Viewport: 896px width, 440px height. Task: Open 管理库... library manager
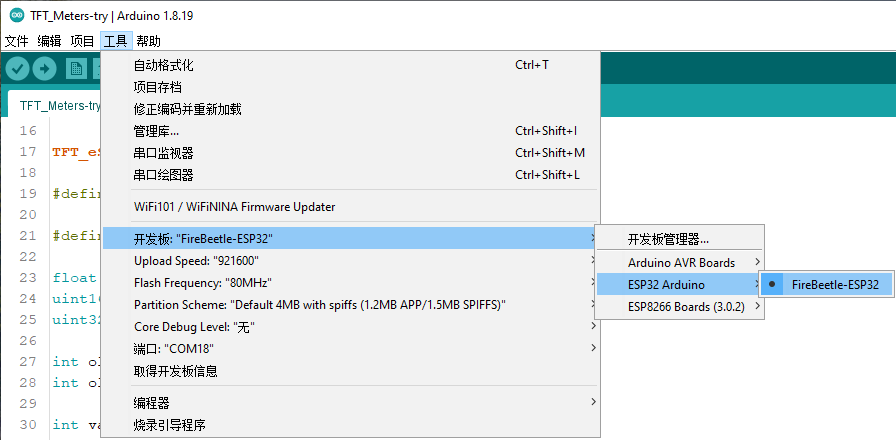tap(351, 131)
